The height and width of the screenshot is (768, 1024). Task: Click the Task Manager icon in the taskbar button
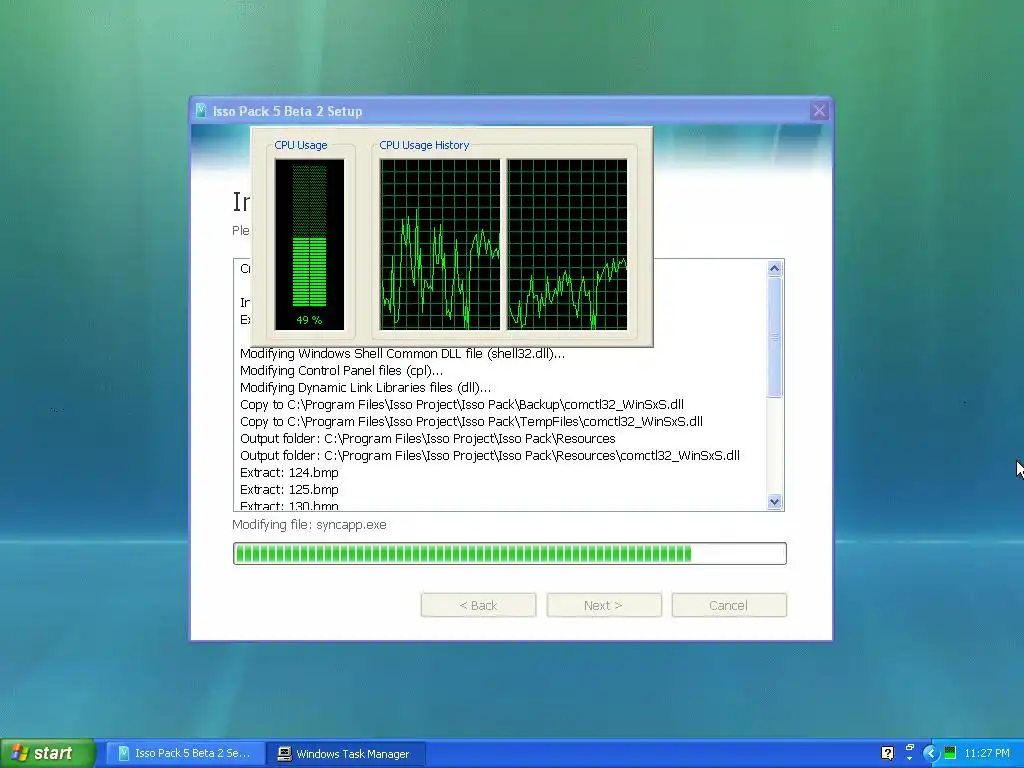[x=284, y=754]
